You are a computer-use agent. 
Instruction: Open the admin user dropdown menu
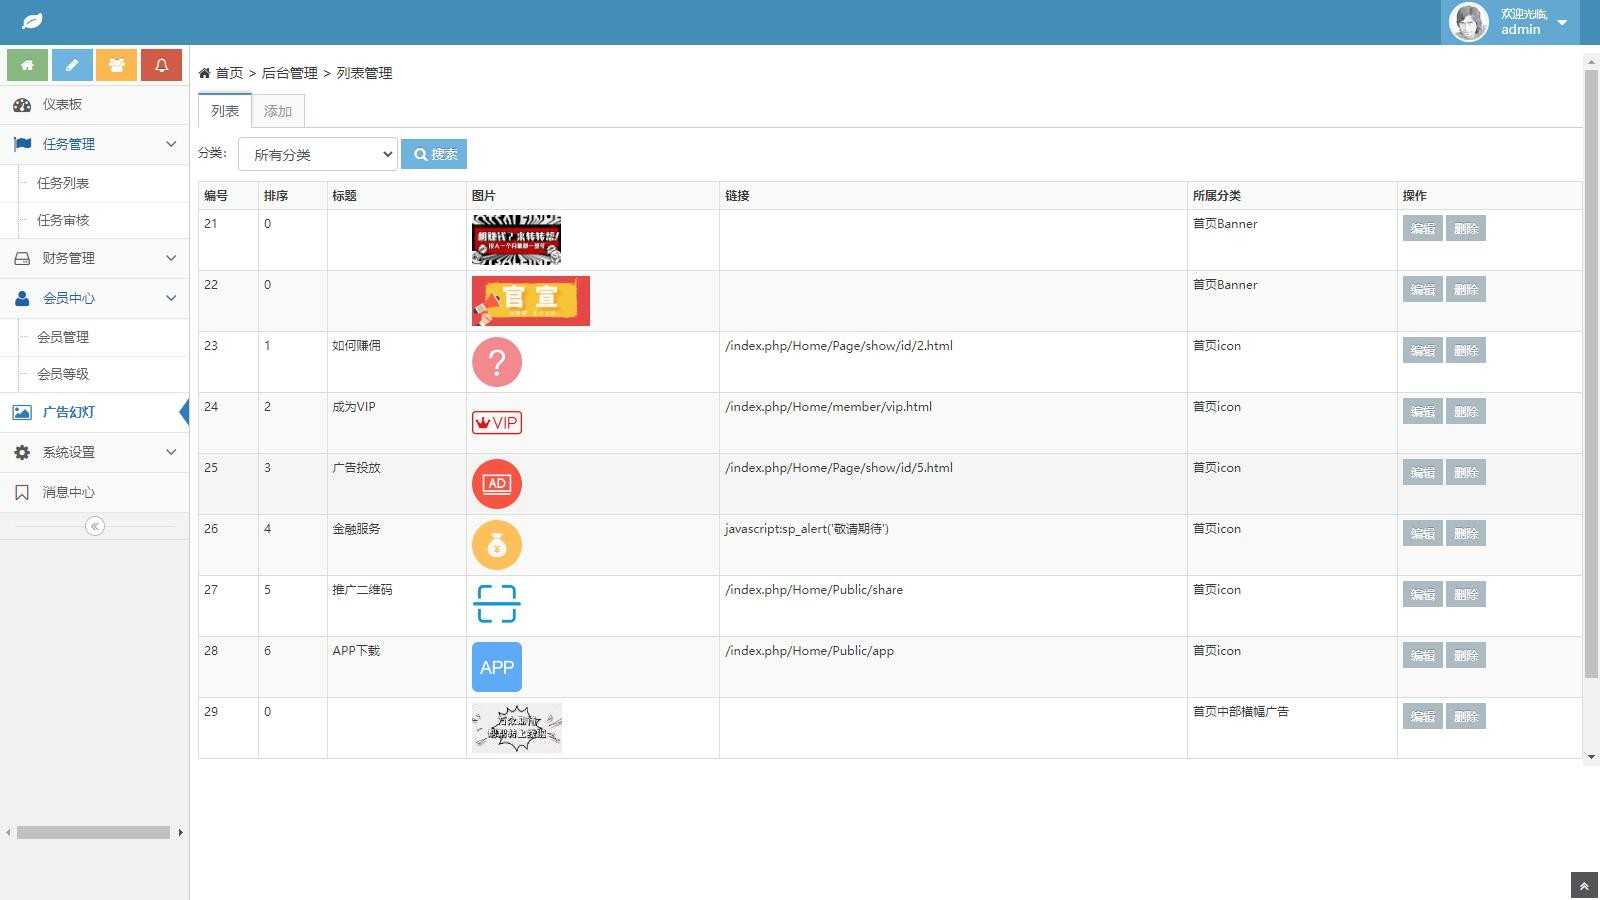click(1510, 22)
